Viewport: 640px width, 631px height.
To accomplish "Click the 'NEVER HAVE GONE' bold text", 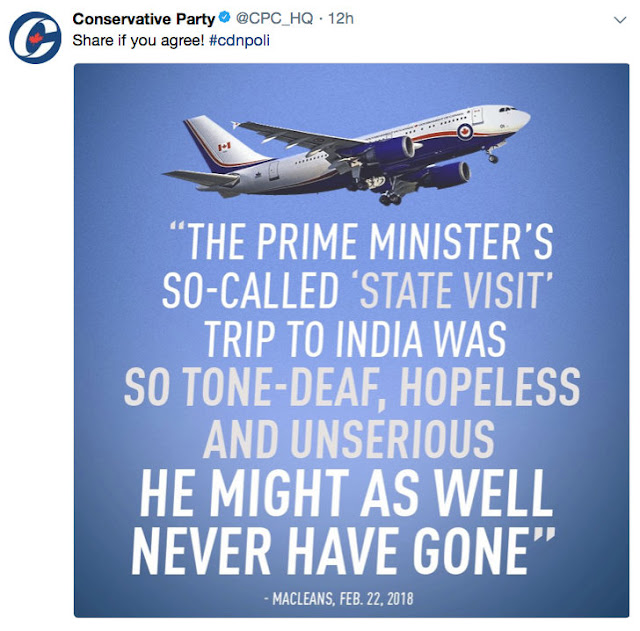I will 343,550.
